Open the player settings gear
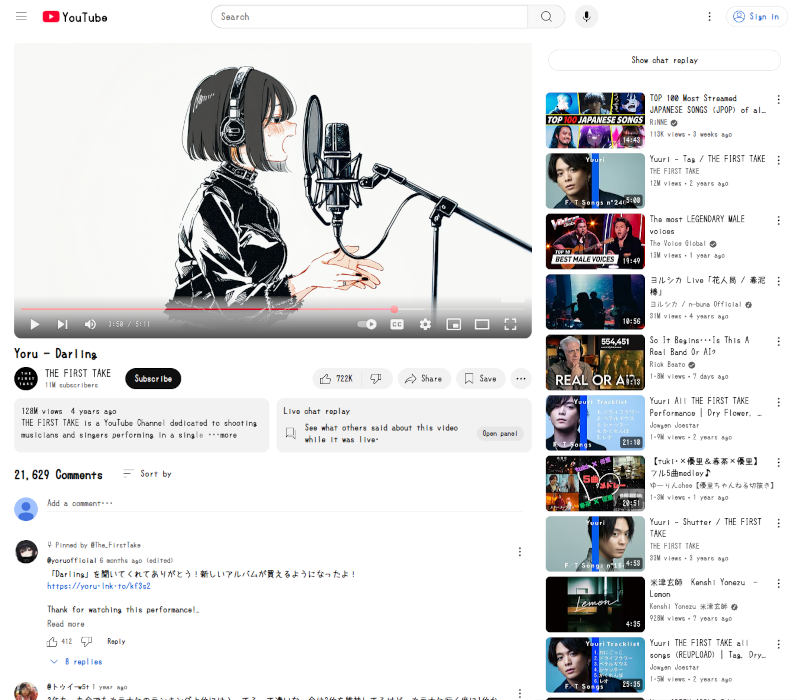797x700 pixels. point(425,324)
